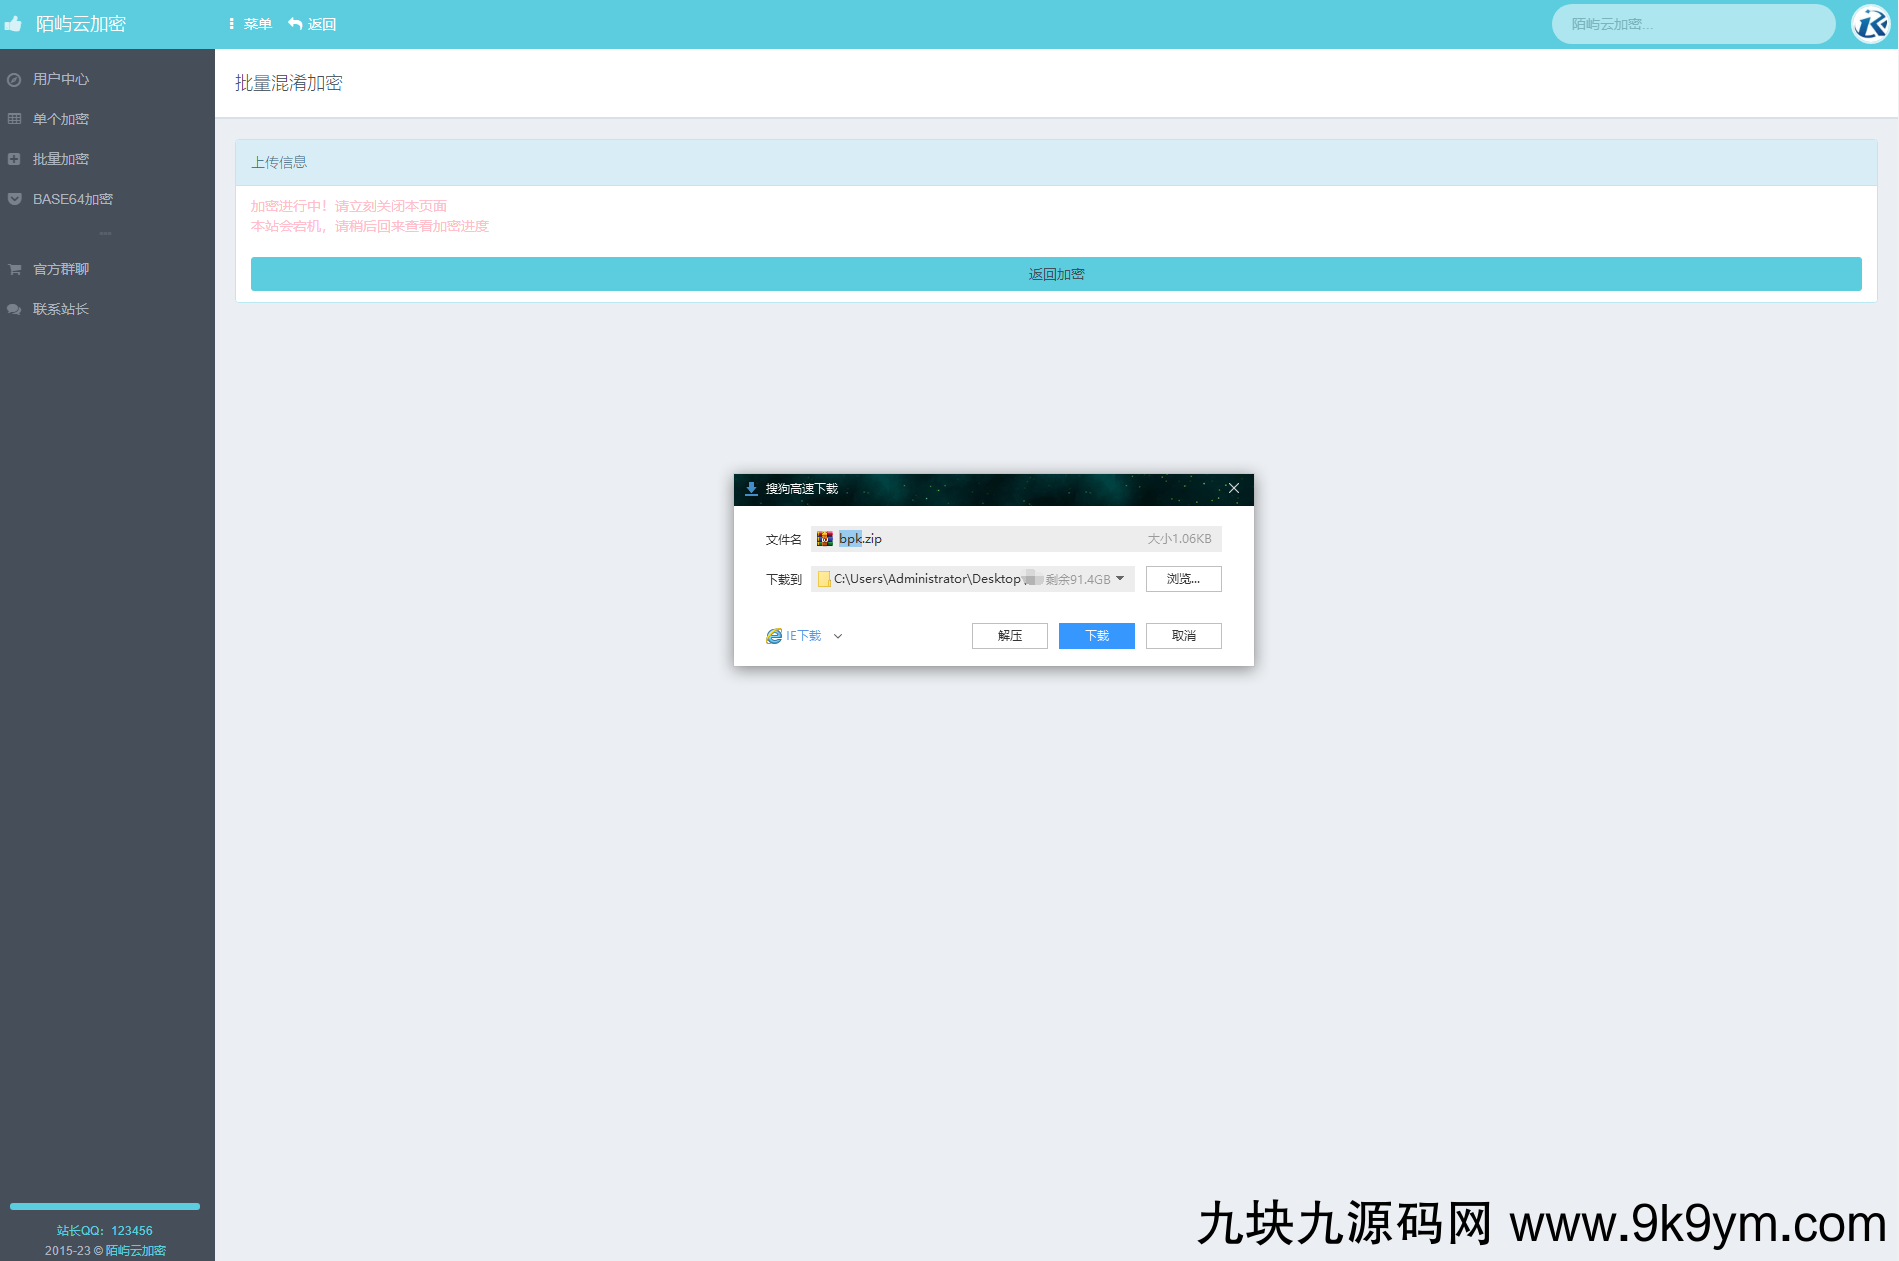The image size is (1899, 1261).
Task: Click the bpk.zip archive file icon
Action: 824,539
